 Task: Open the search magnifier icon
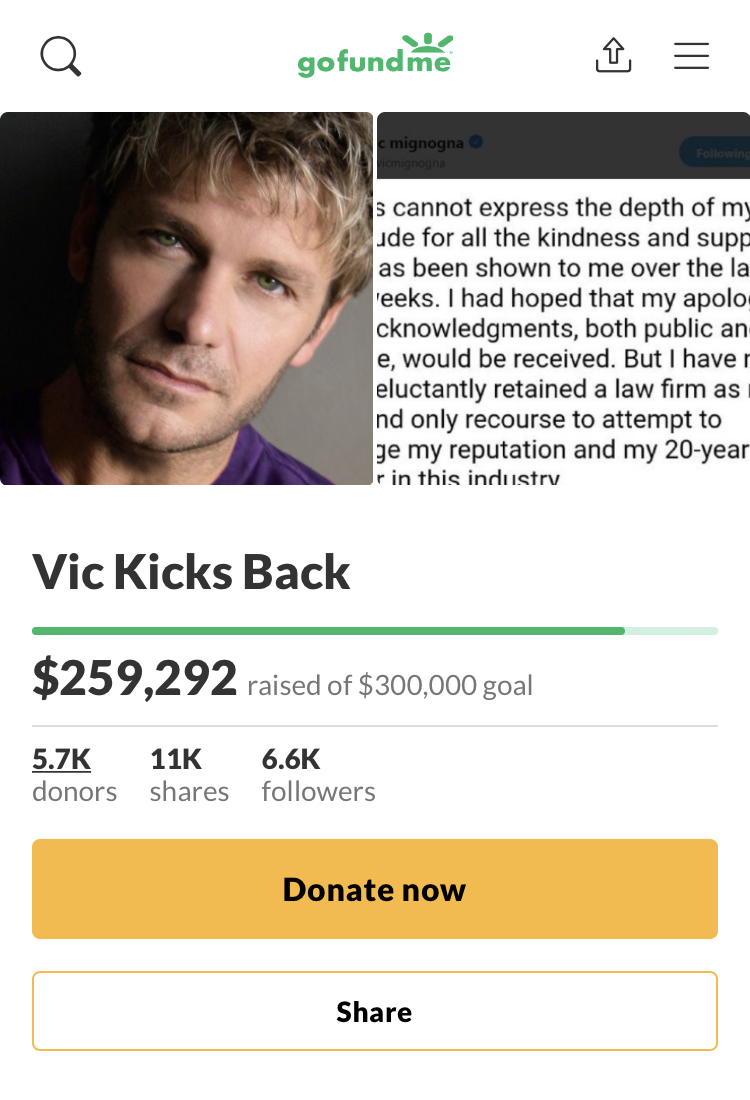[61, 56]
